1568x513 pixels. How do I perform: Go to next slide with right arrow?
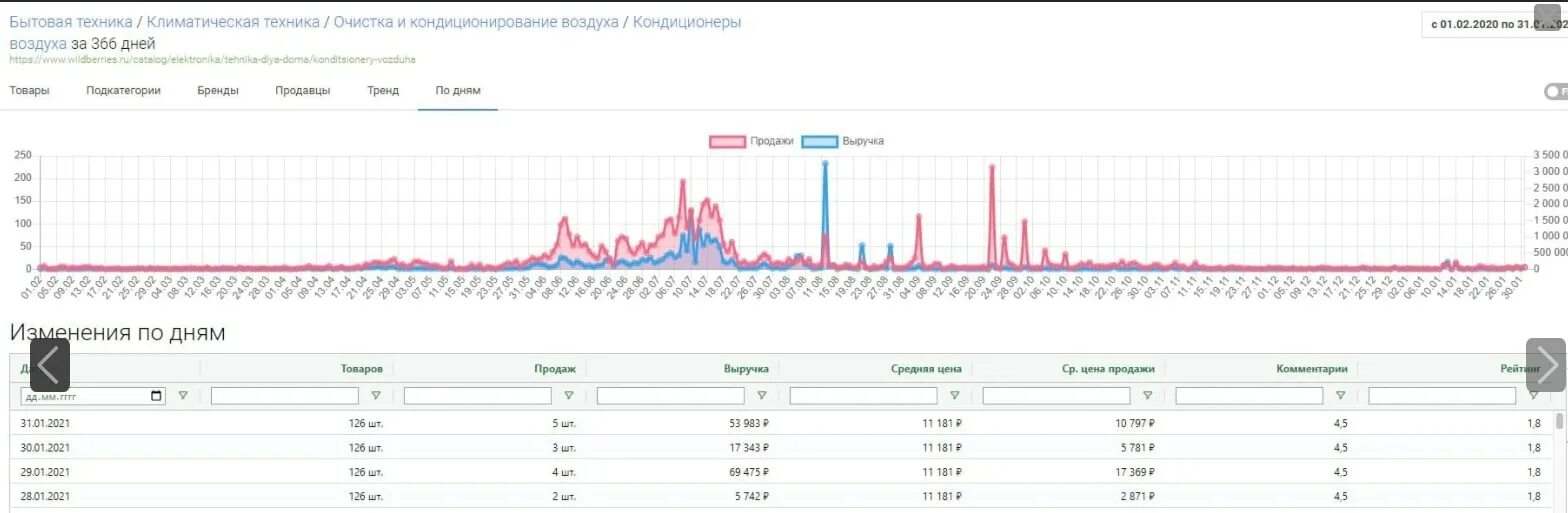(x=1545, y=364)
